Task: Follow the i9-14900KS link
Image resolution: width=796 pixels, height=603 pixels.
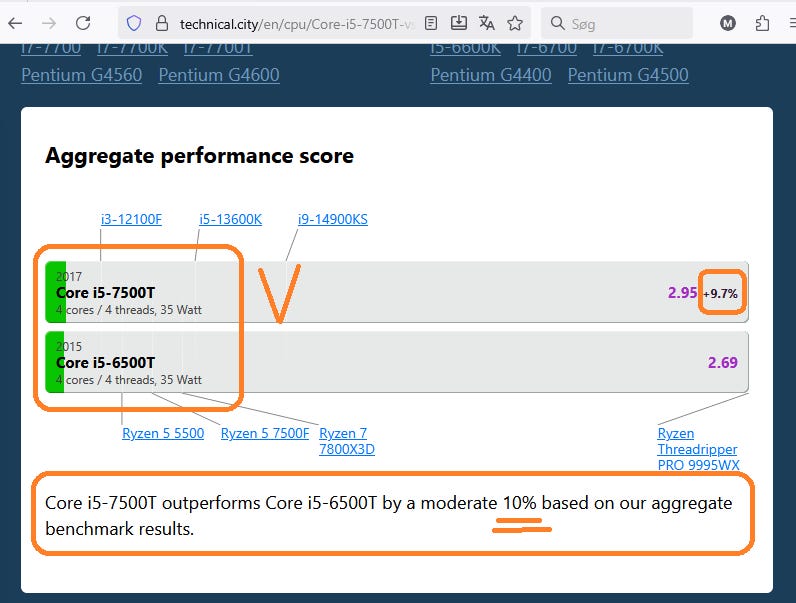Action: coord(333,219)
